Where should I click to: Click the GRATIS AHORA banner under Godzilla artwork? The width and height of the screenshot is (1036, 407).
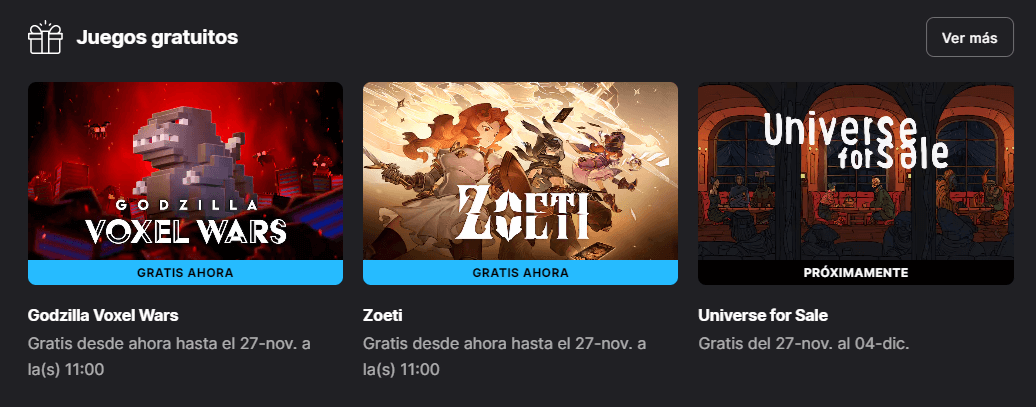click(x=185, y=272)
